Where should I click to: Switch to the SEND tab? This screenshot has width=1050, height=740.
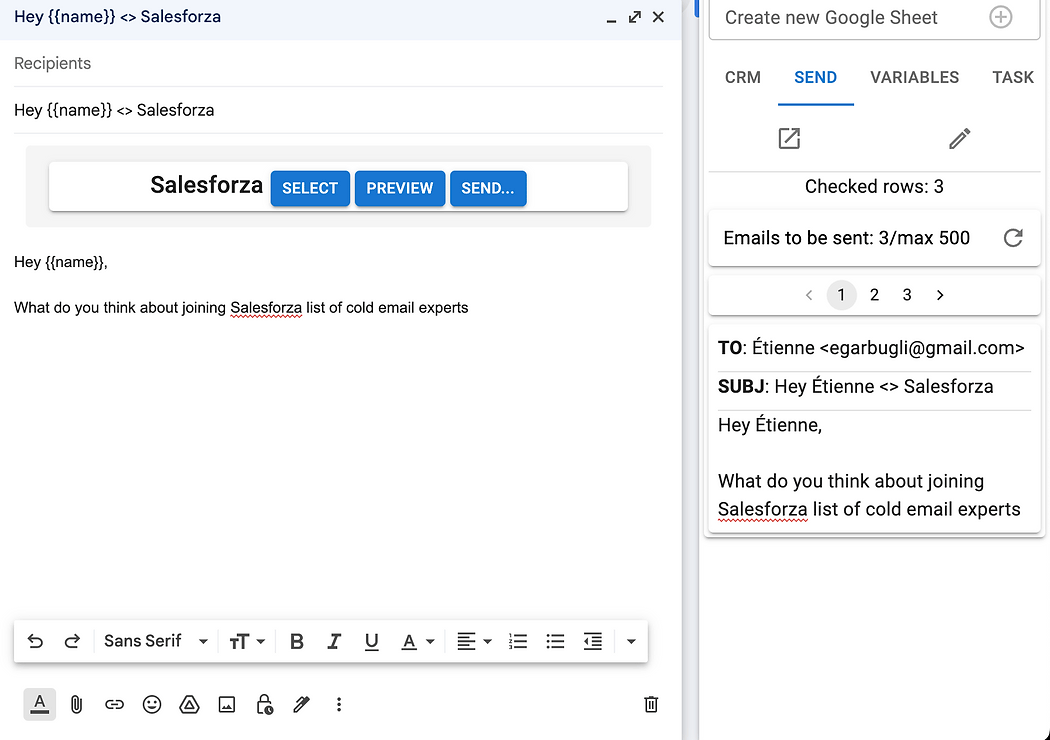tap(816, 78)
